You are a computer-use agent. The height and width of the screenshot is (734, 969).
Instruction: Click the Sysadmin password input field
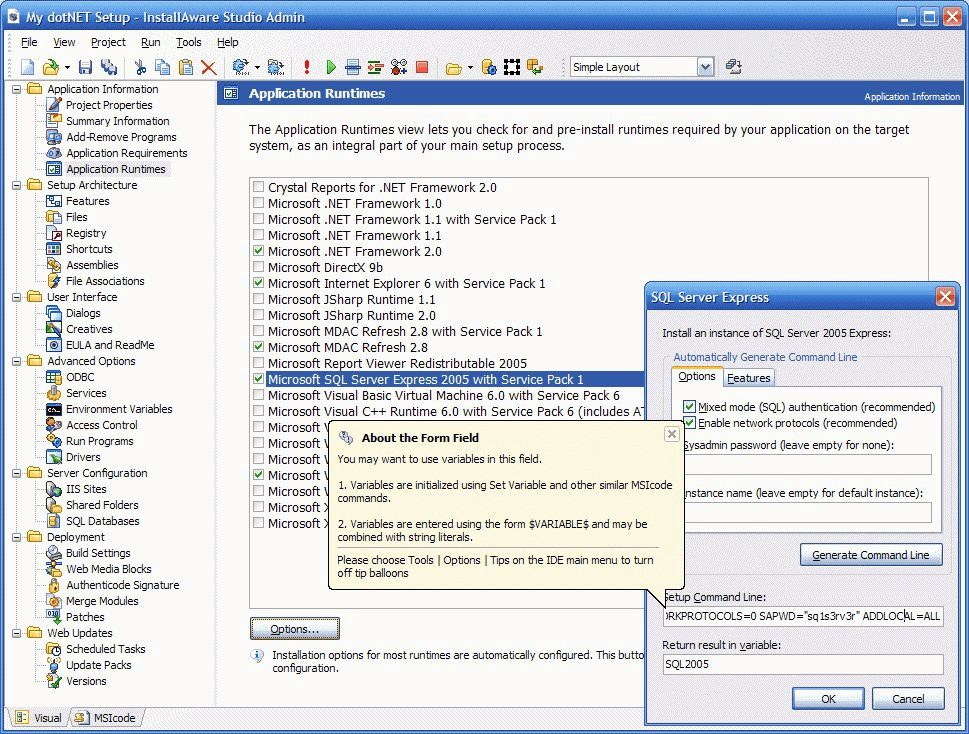click(x=807, y=464)
